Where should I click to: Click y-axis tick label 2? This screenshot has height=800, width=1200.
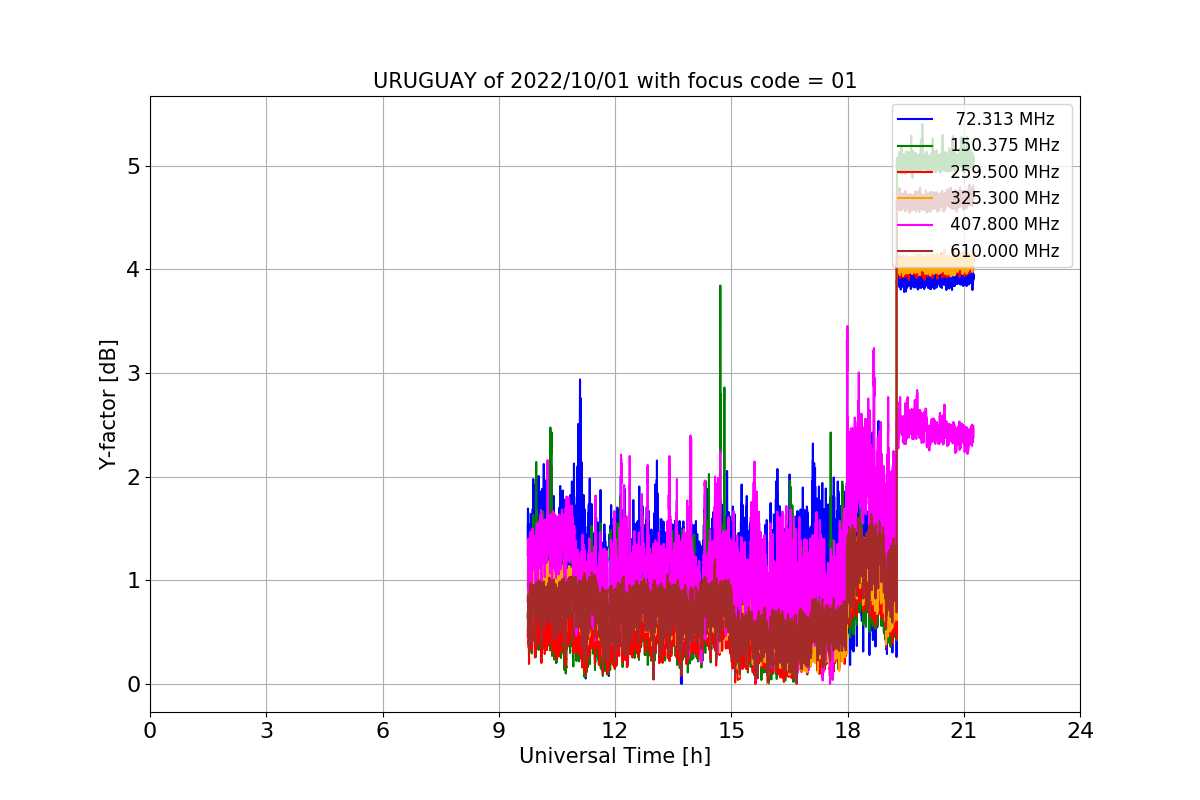pyautogui.click(x=133, y=477)
